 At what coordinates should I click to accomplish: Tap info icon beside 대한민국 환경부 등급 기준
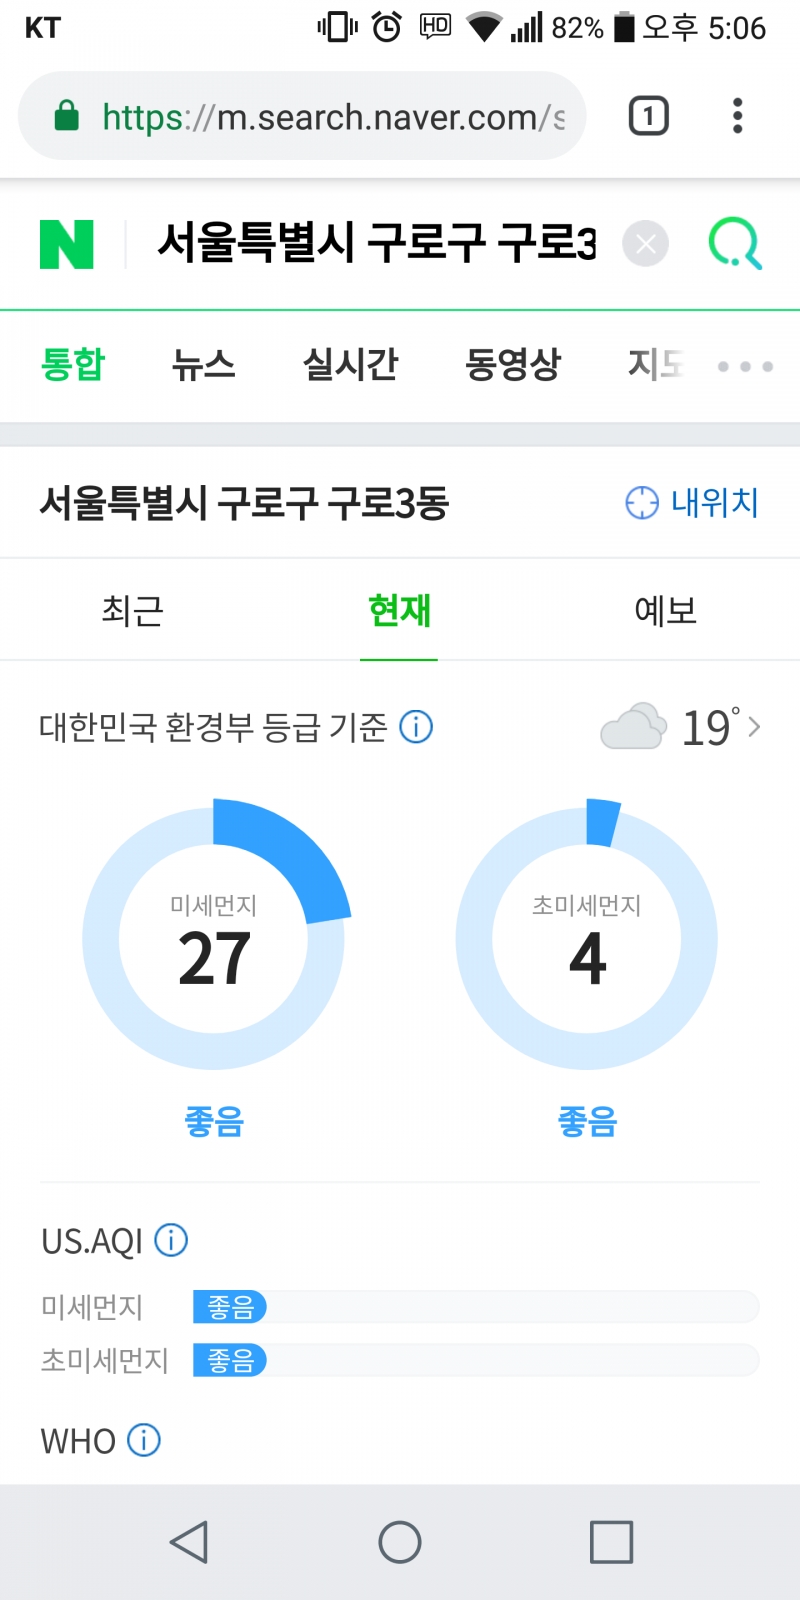tap(416, 727)
